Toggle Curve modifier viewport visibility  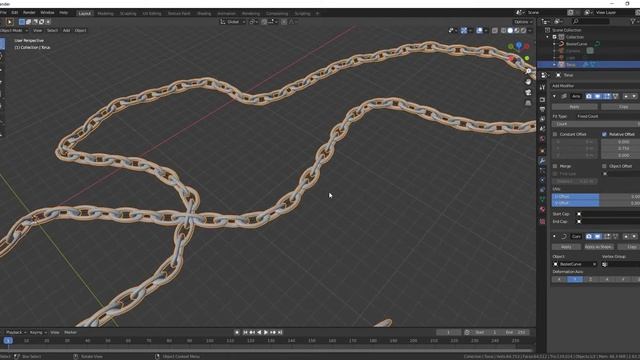[x=598, y=236]
